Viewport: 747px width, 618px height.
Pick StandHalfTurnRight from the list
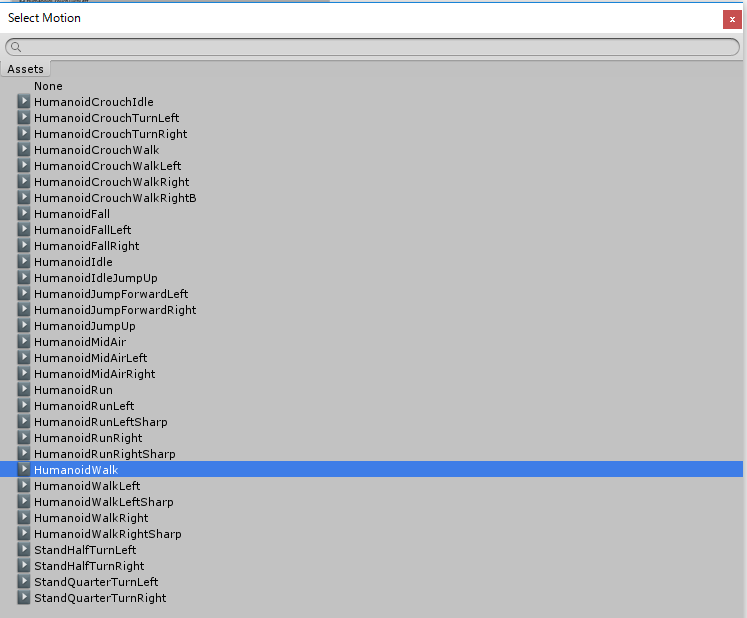(89, 566)
